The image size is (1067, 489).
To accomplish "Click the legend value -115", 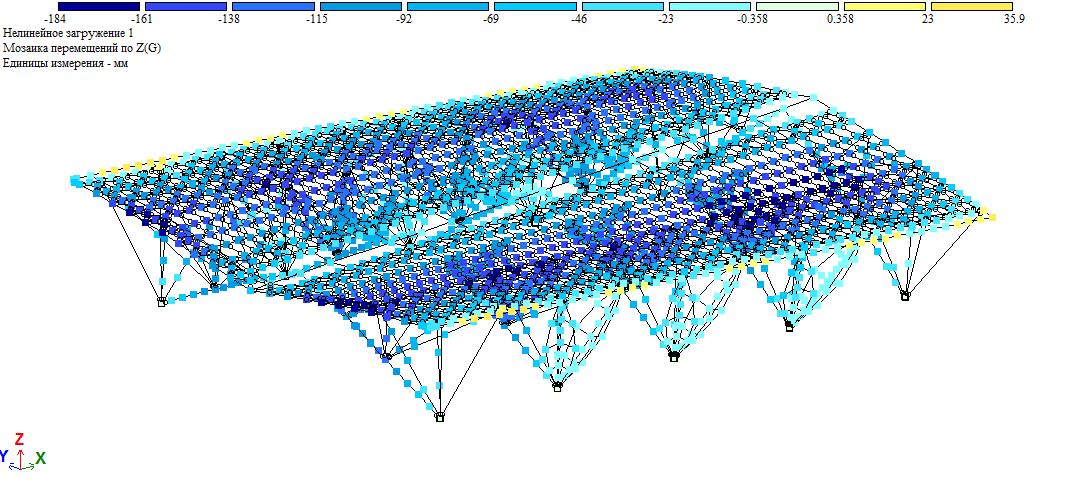I will pos(316,19).
